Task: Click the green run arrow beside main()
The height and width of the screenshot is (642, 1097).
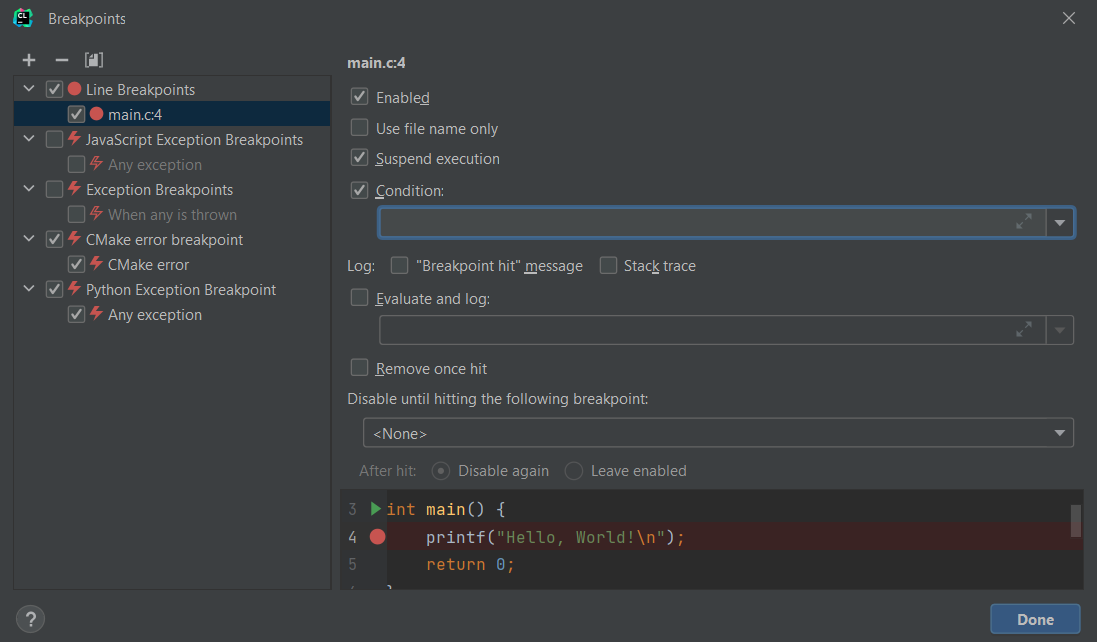Action: click(x=376, y=509)
